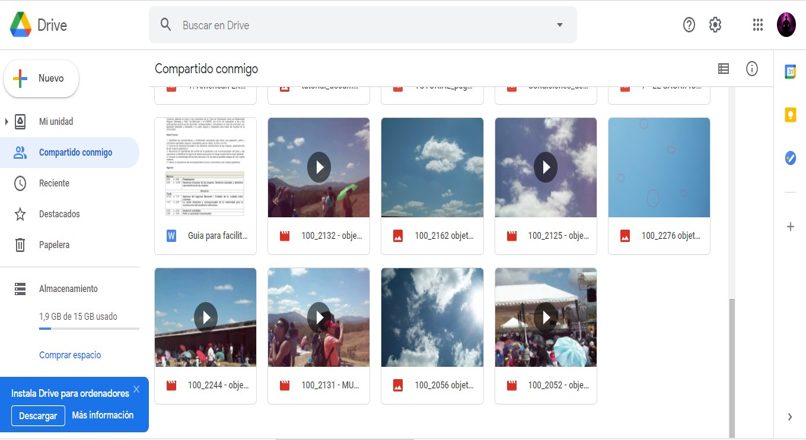This screenshot has height=440, width=806.
Task: Click the search magnifier icon
Action: pyautogui.click(x=166, y=24)
